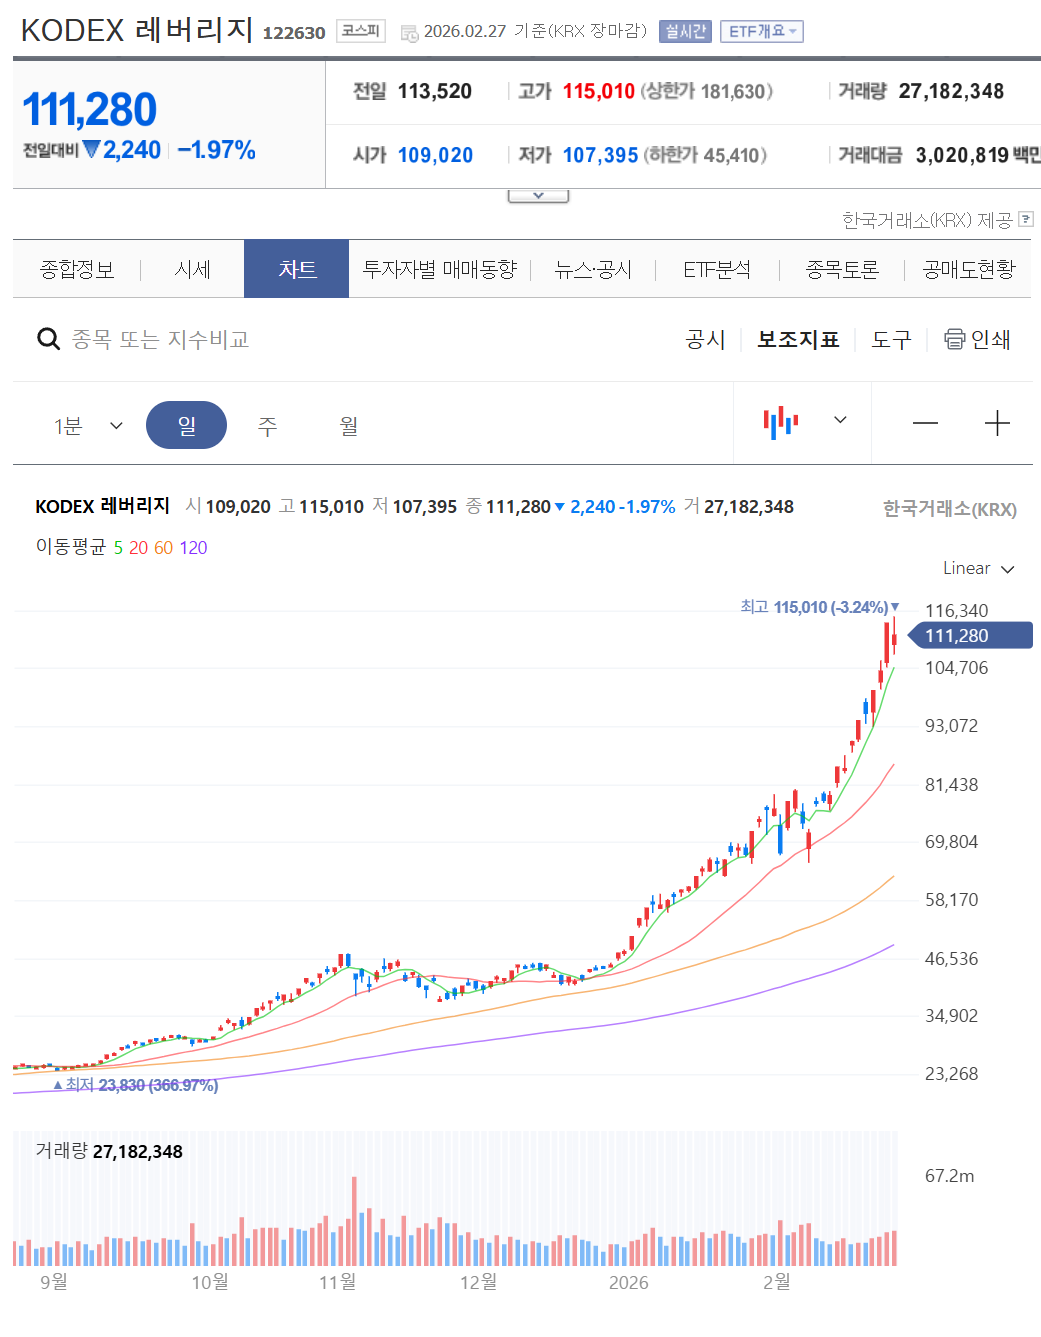Viewport: 1041px width, 1337px height.
Task: Click the 코스피 market badge
Action: point(361,31)
